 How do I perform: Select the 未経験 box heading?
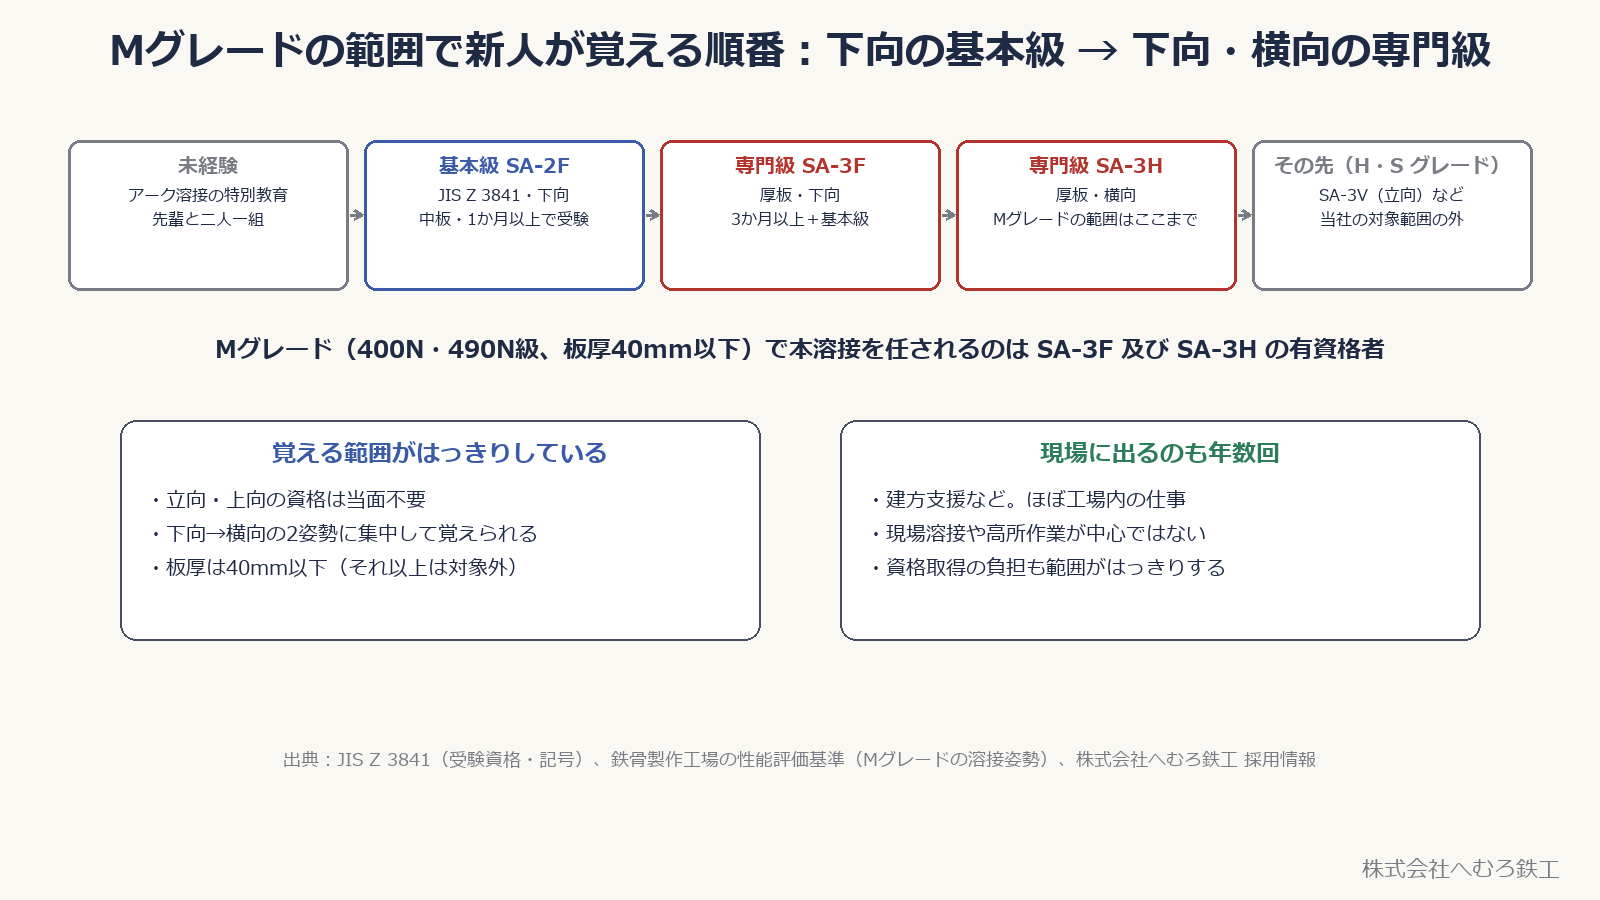point(208,166)
